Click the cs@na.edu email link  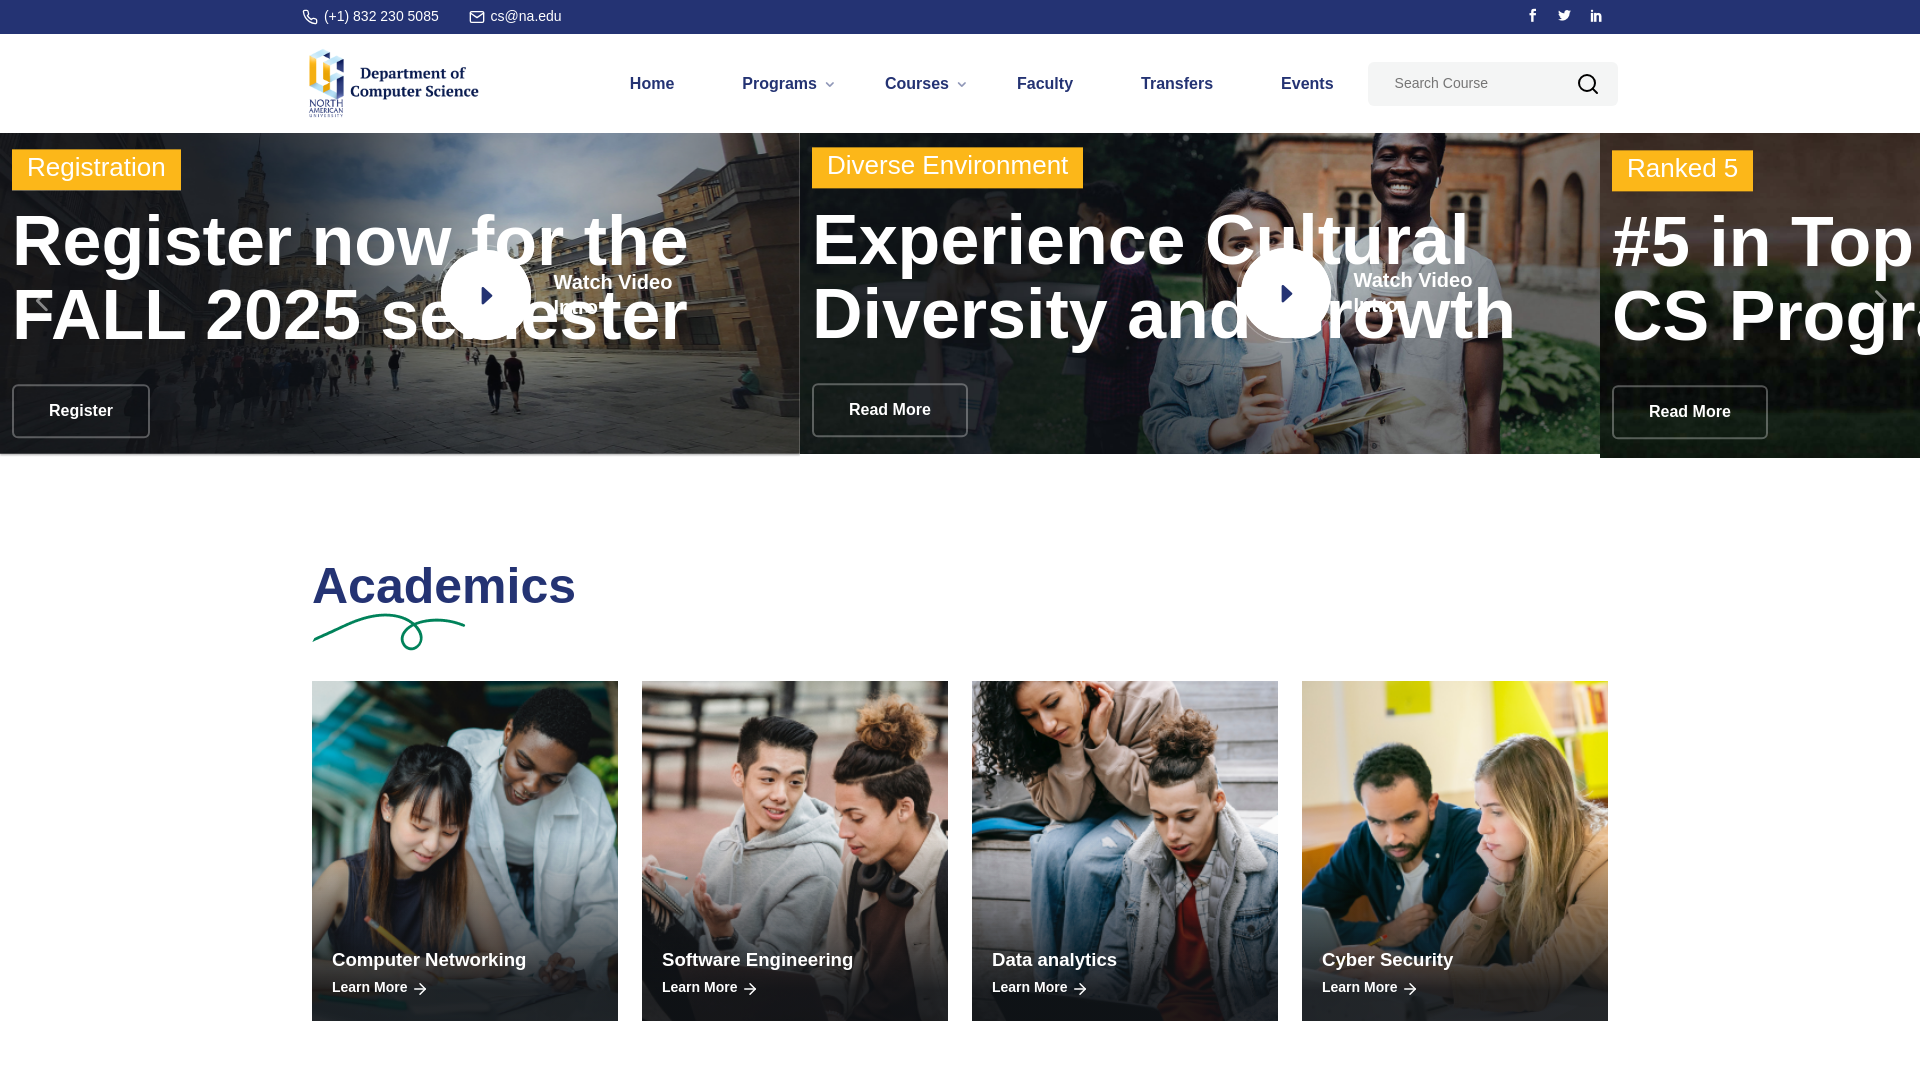(x=526, y=17)
